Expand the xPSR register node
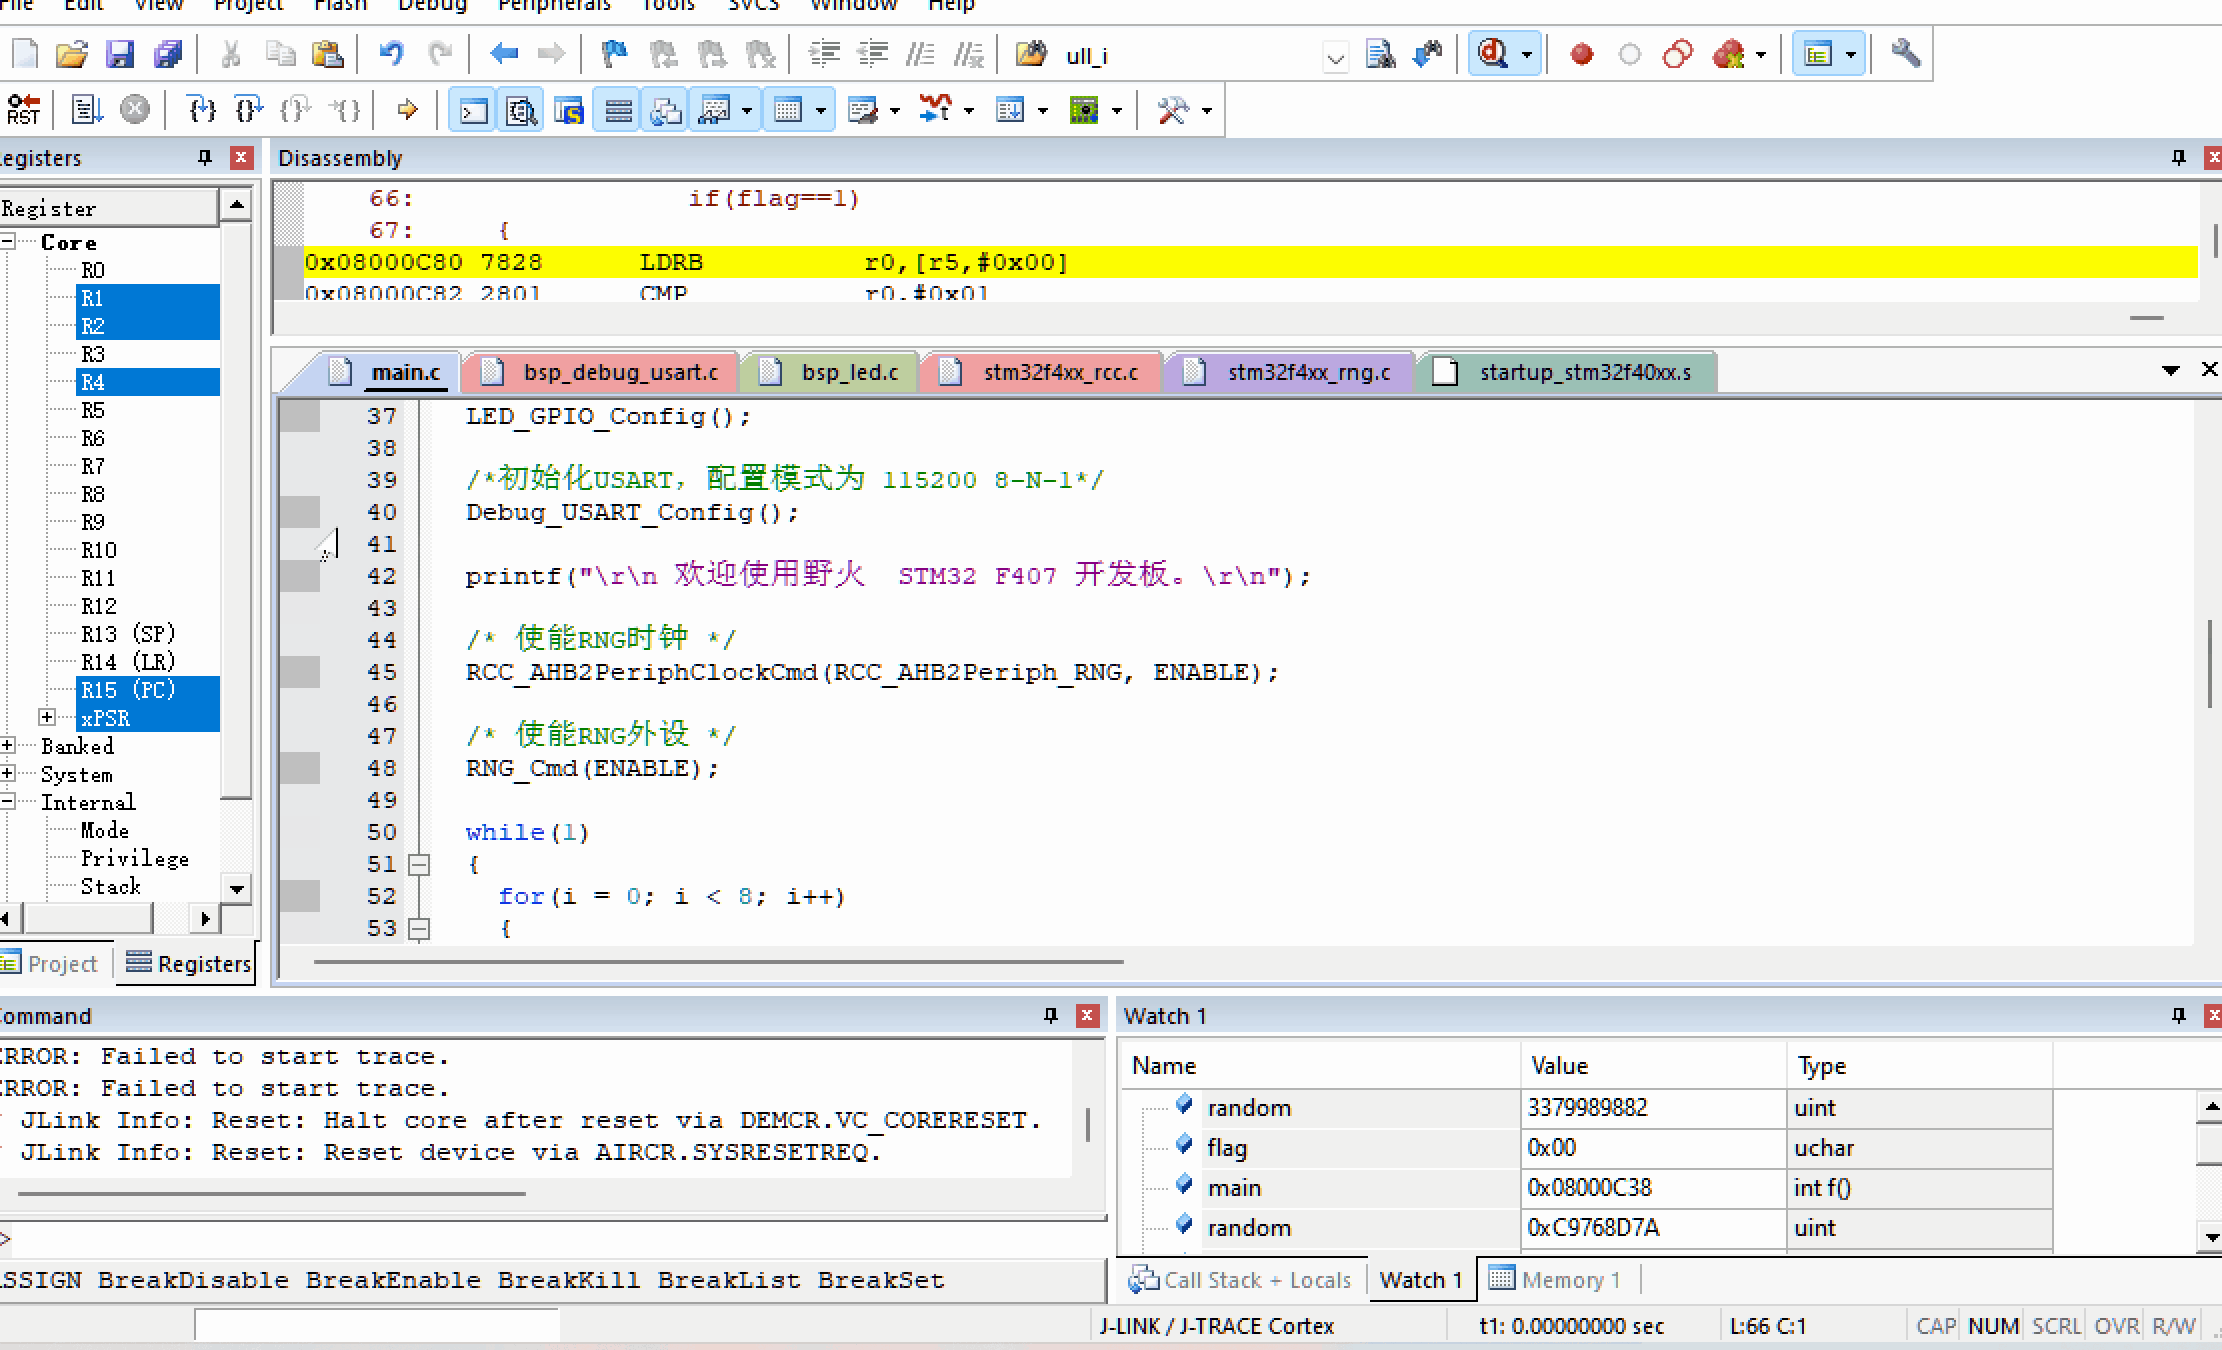The height and width of the screenshot is (1350, 2222). coord(47,717)
